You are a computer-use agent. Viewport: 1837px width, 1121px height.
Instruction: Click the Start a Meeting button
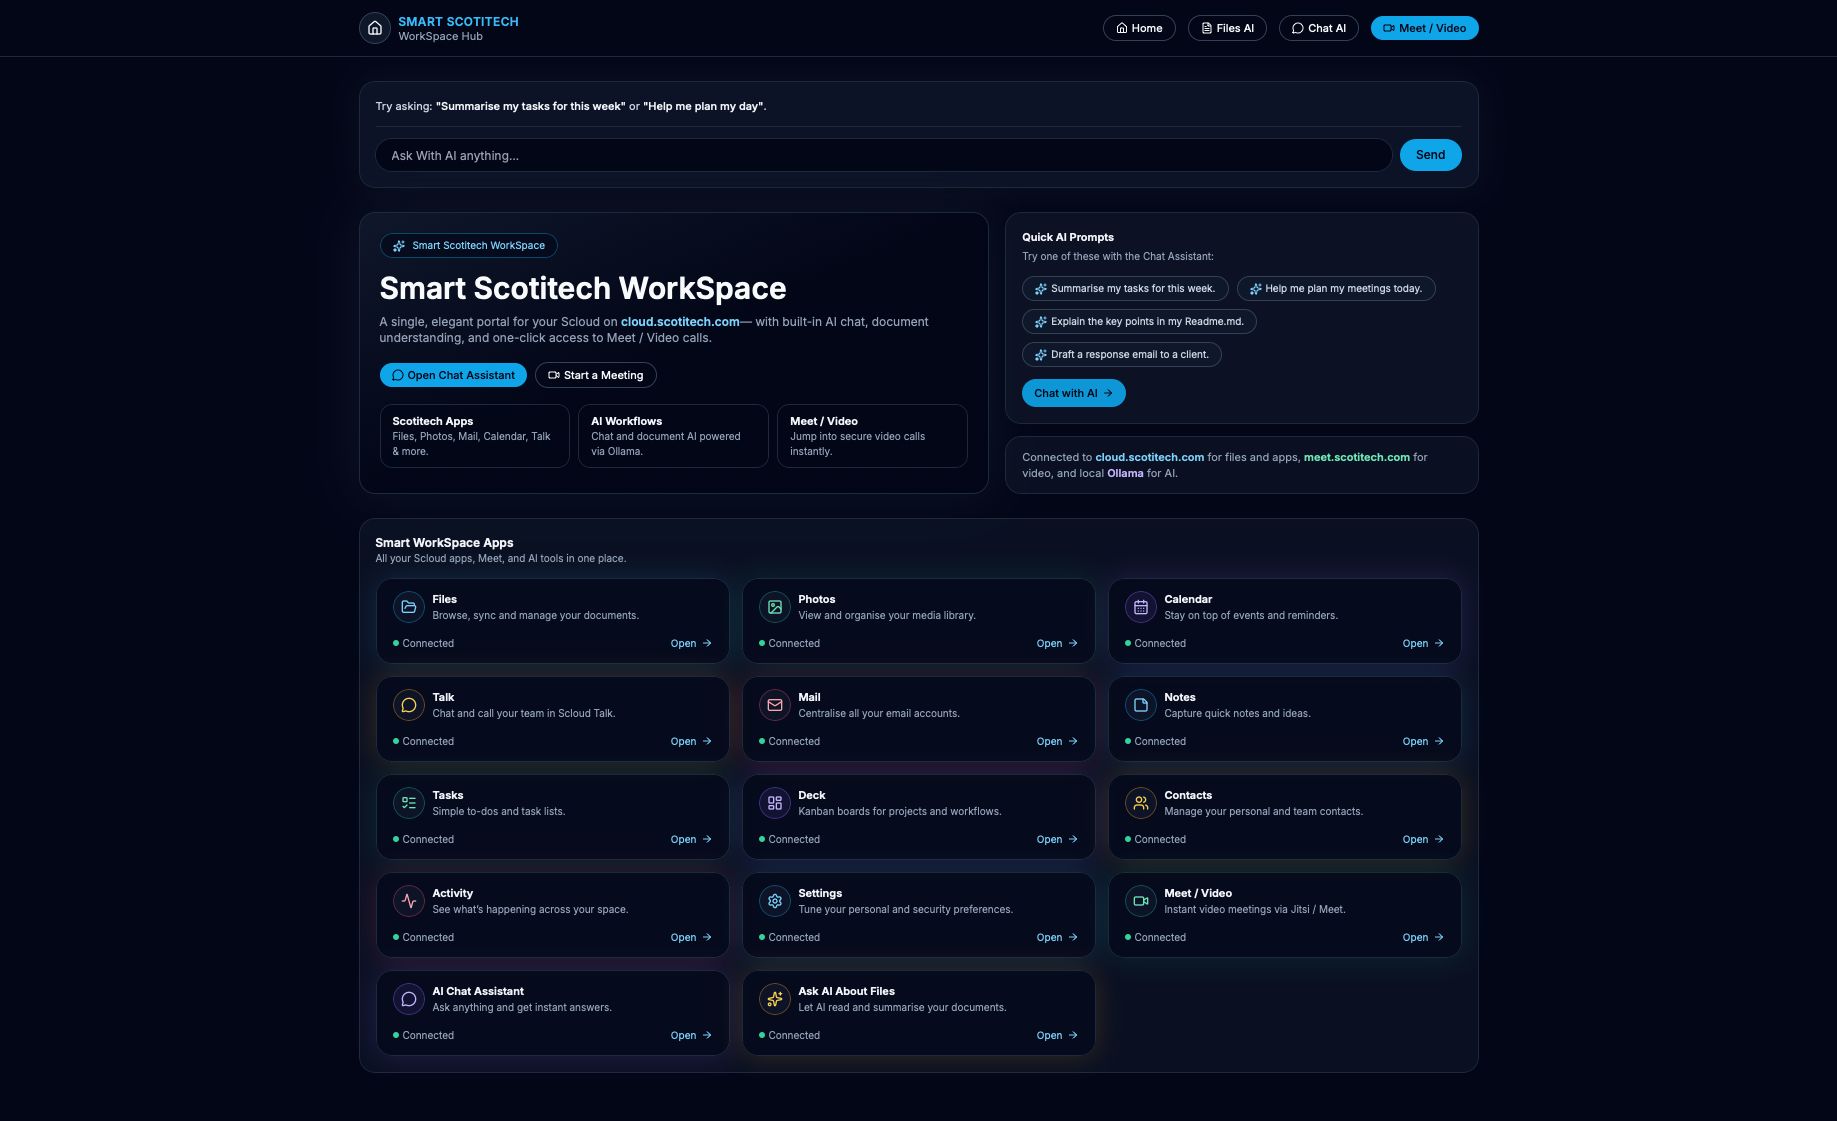(x=595, y=375)
